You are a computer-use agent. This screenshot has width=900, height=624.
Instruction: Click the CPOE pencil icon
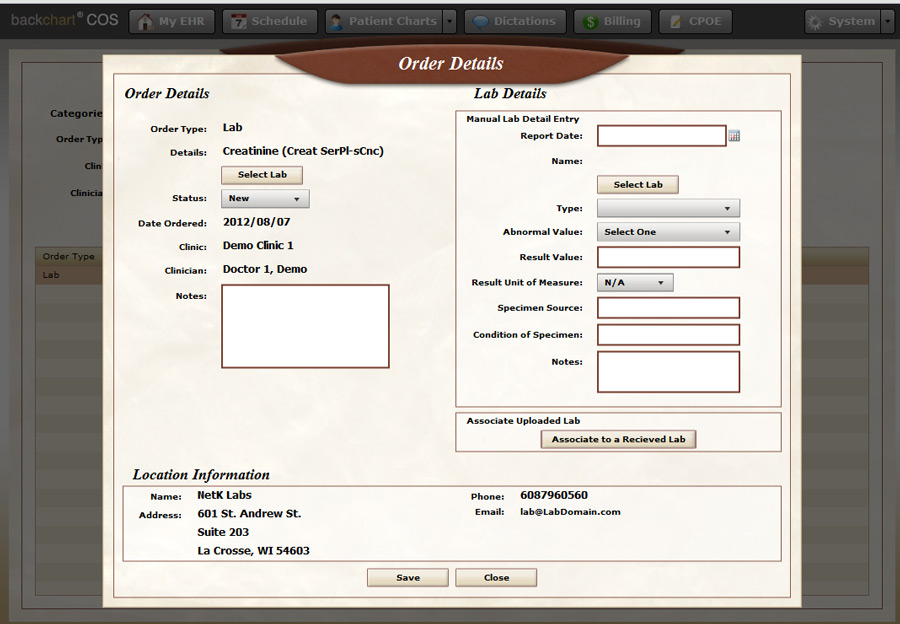[x=677, y=22]
